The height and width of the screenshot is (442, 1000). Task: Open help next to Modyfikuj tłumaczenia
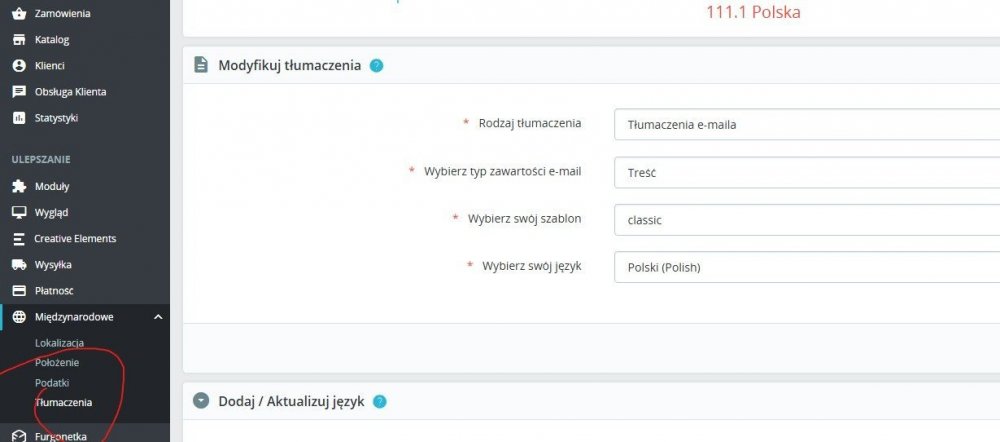376,66
